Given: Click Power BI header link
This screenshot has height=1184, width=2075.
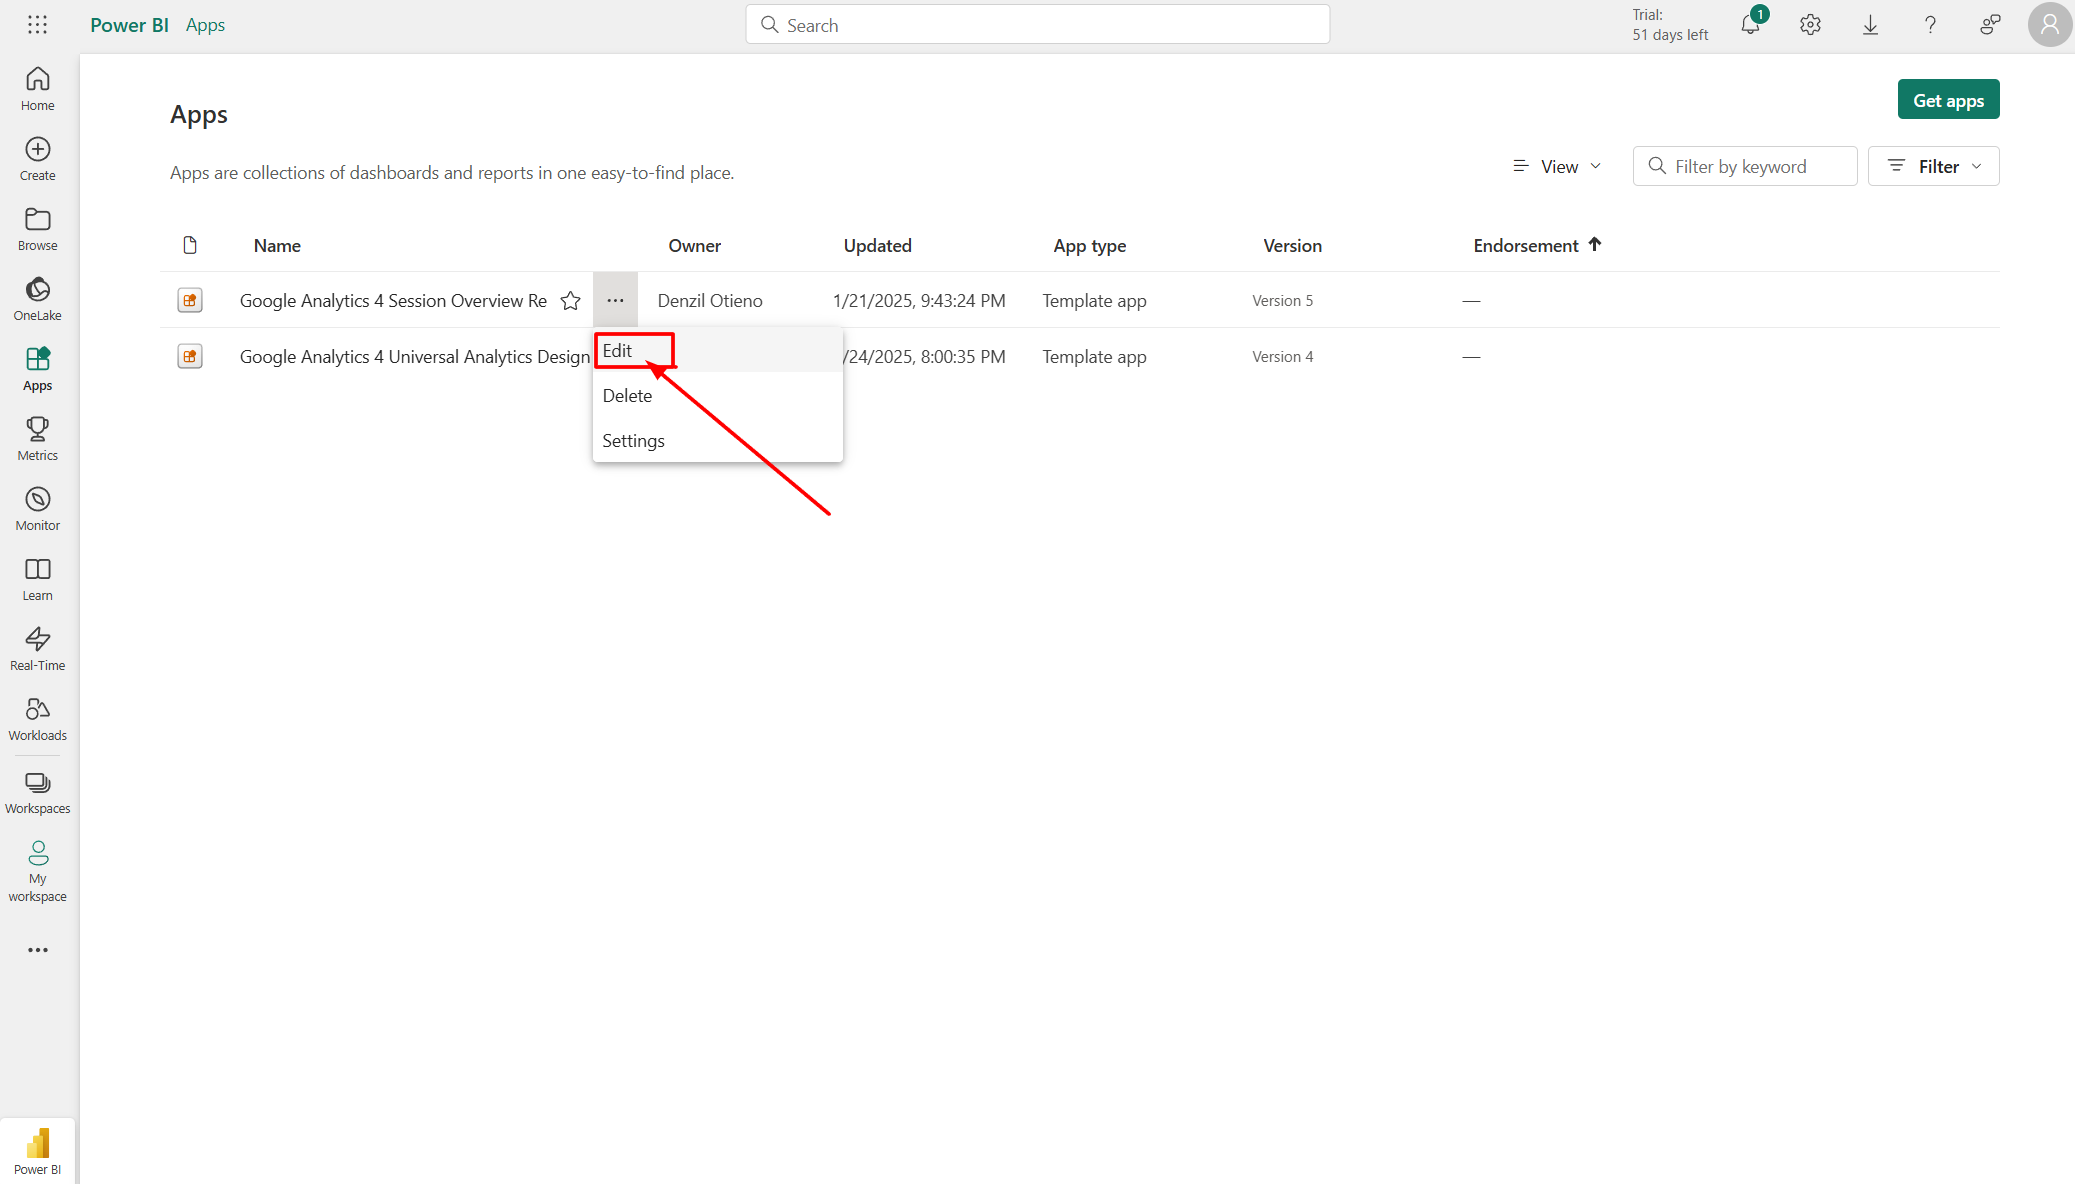Looking at the screenshot, I should pyautogui.click(x=129, y=25).
